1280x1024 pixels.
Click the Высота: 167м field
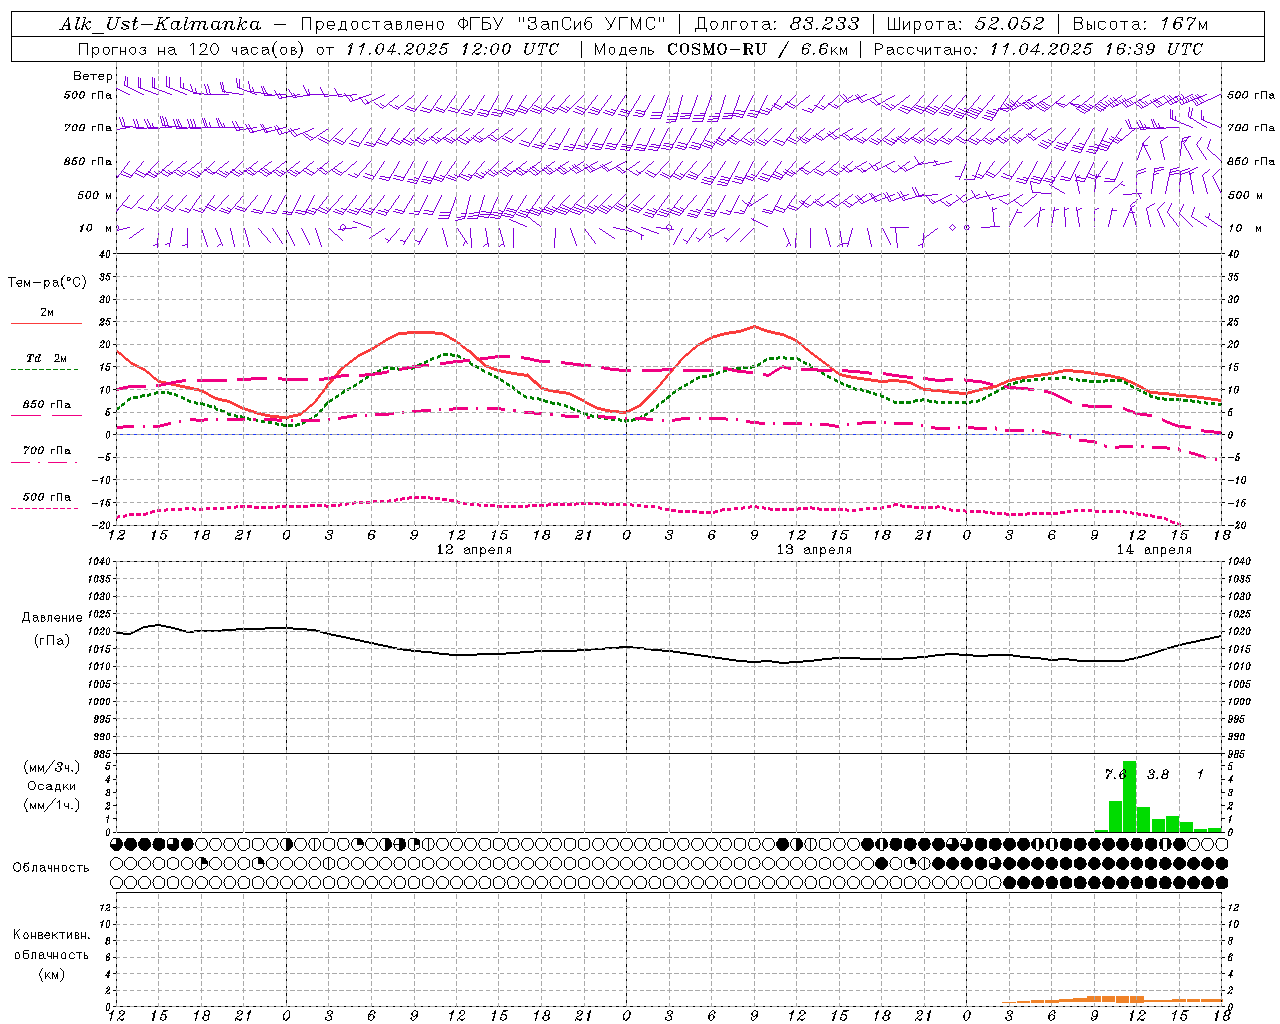tap(1140, 24)
